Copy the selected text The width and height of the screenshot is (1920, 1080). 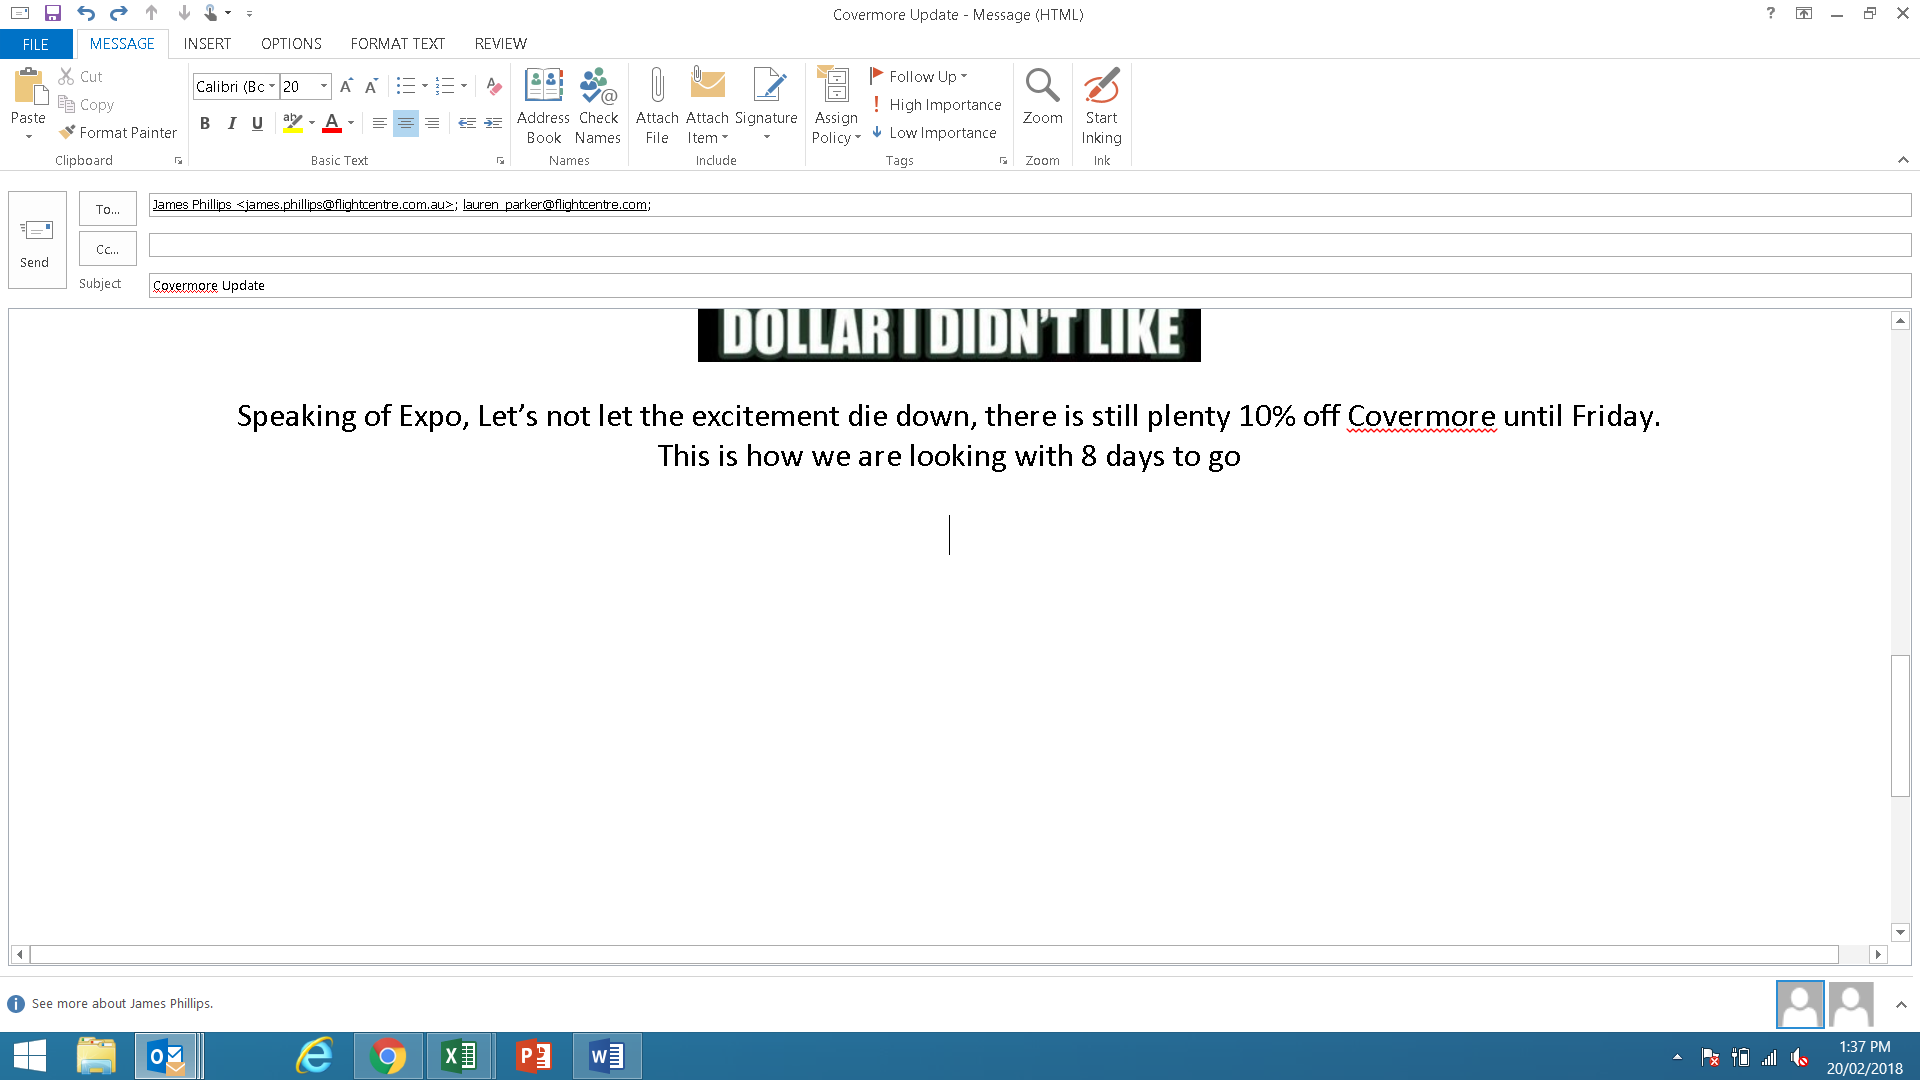86,104
